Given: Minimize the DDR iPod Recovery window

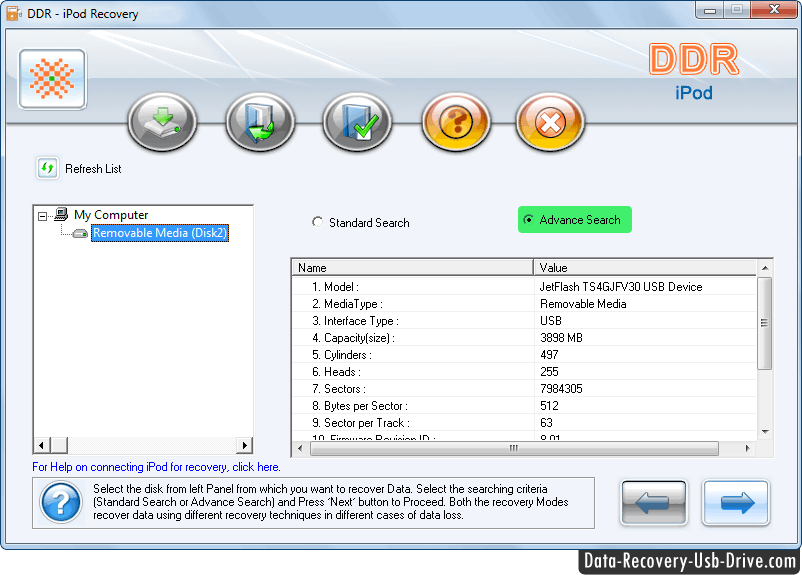Looking at the screenshot, I should (709, 10).
